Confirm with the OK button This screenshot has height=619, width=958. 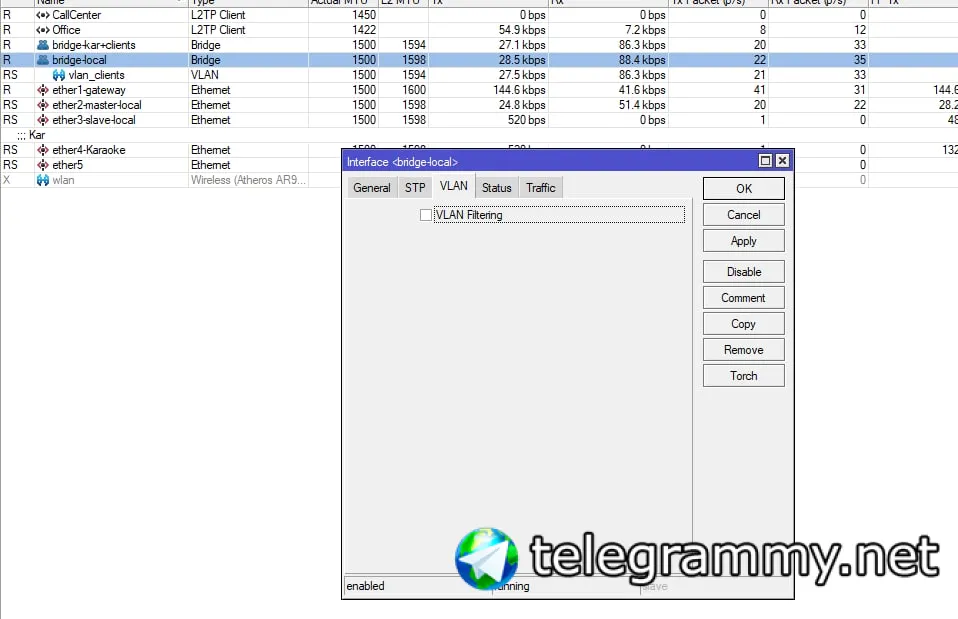point(744,189)
